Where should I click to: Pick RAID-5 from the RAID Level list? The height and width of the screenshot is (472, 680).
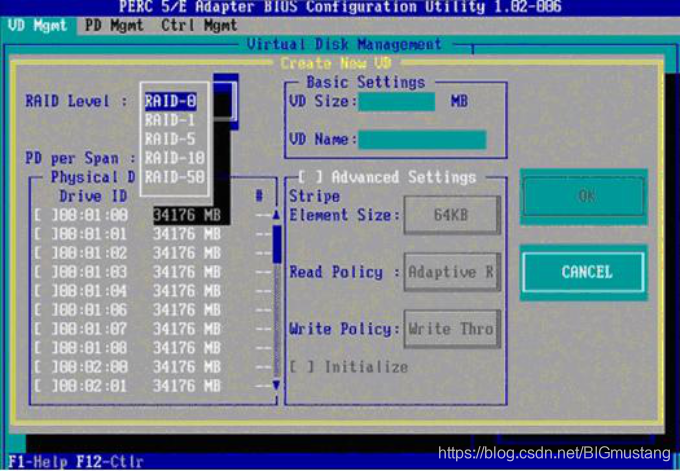point(170,139)
